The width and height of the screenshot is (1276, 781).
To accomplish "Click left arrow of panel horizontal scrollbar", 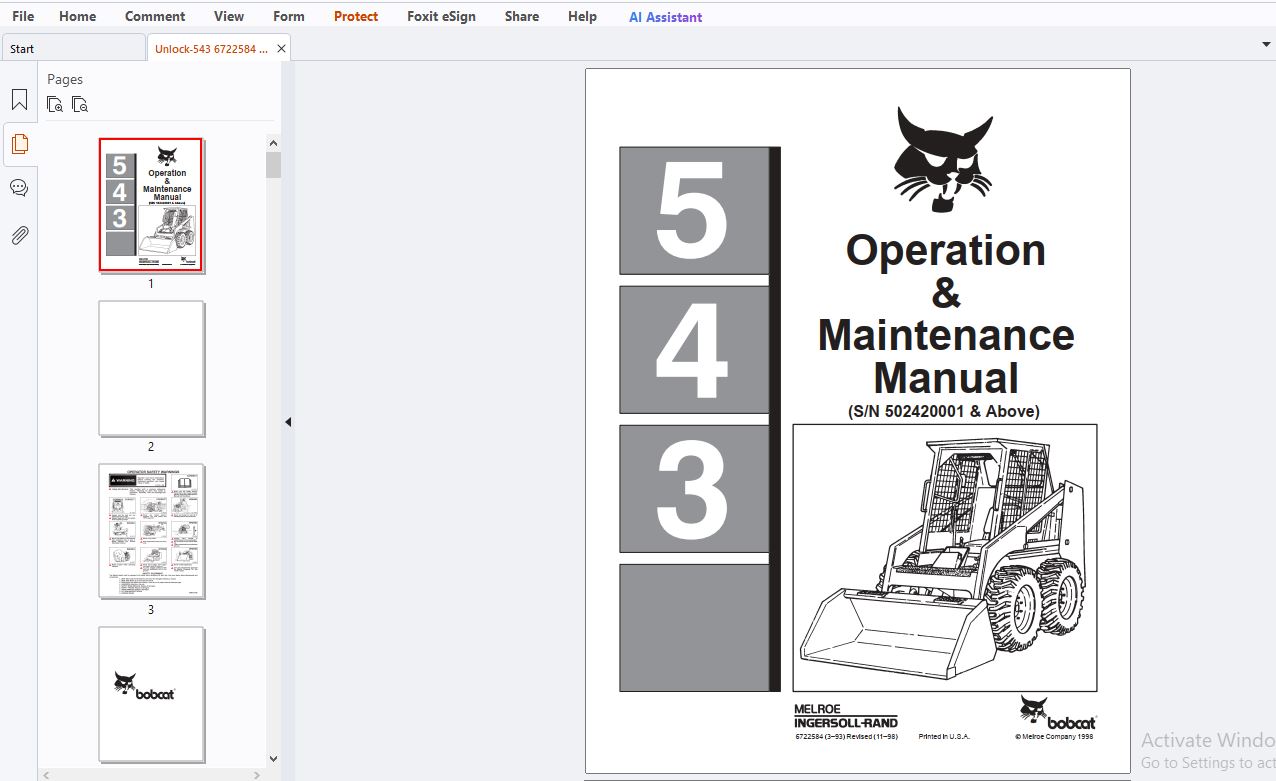I will 46,774.
